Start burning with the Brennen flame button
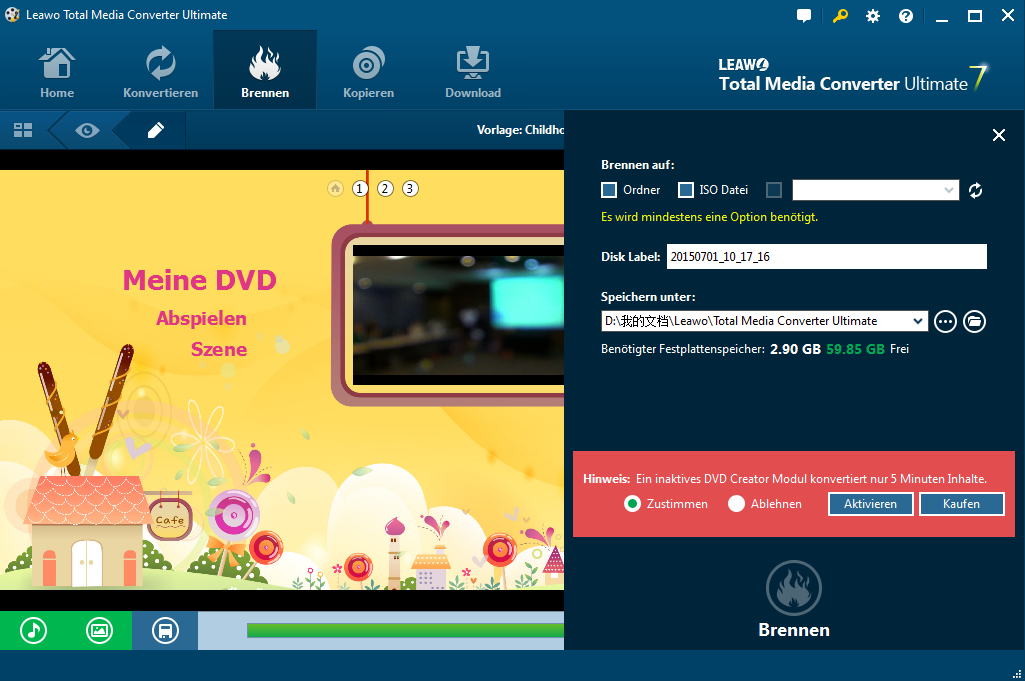This screenshot has width=1025, height=681. 794,588
